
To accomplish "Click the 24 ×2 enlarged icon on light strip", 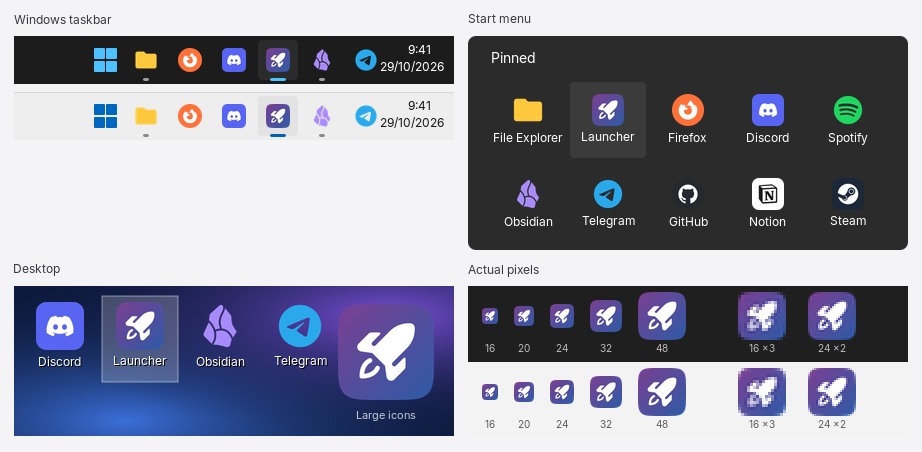I will [831, 391].
